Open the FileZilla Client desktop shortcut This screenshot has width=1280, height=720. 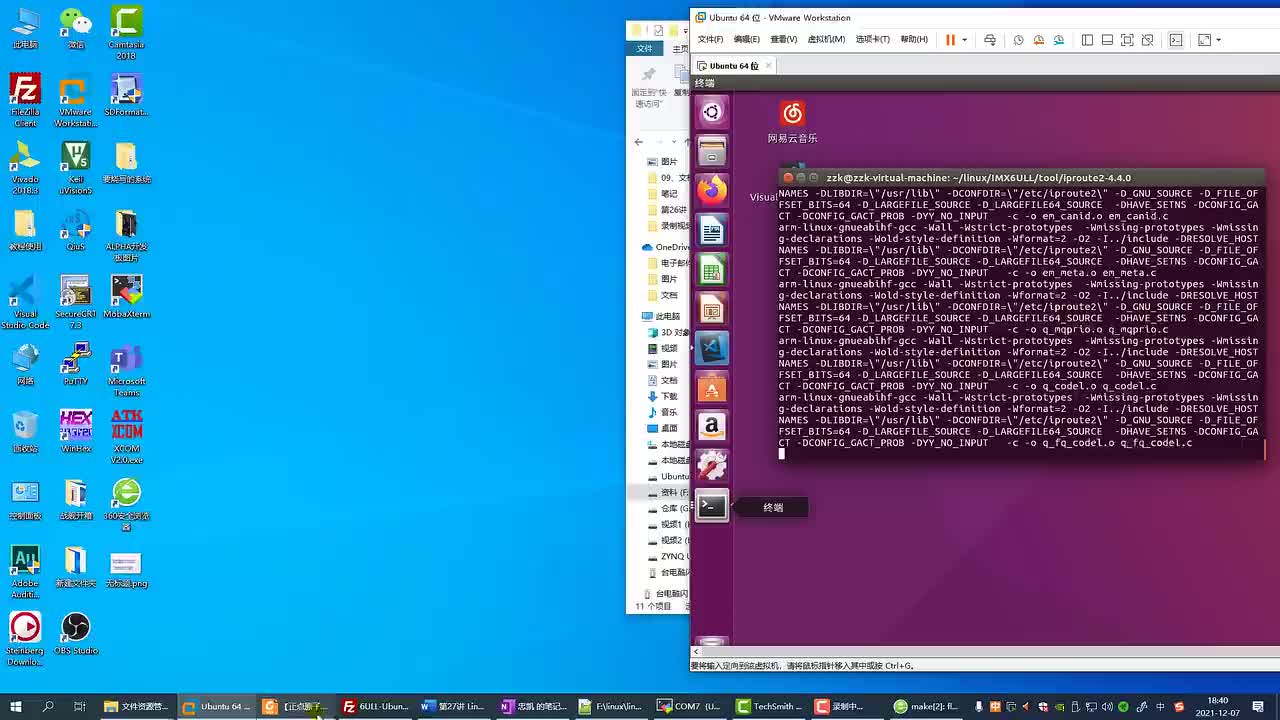[25, 101]
